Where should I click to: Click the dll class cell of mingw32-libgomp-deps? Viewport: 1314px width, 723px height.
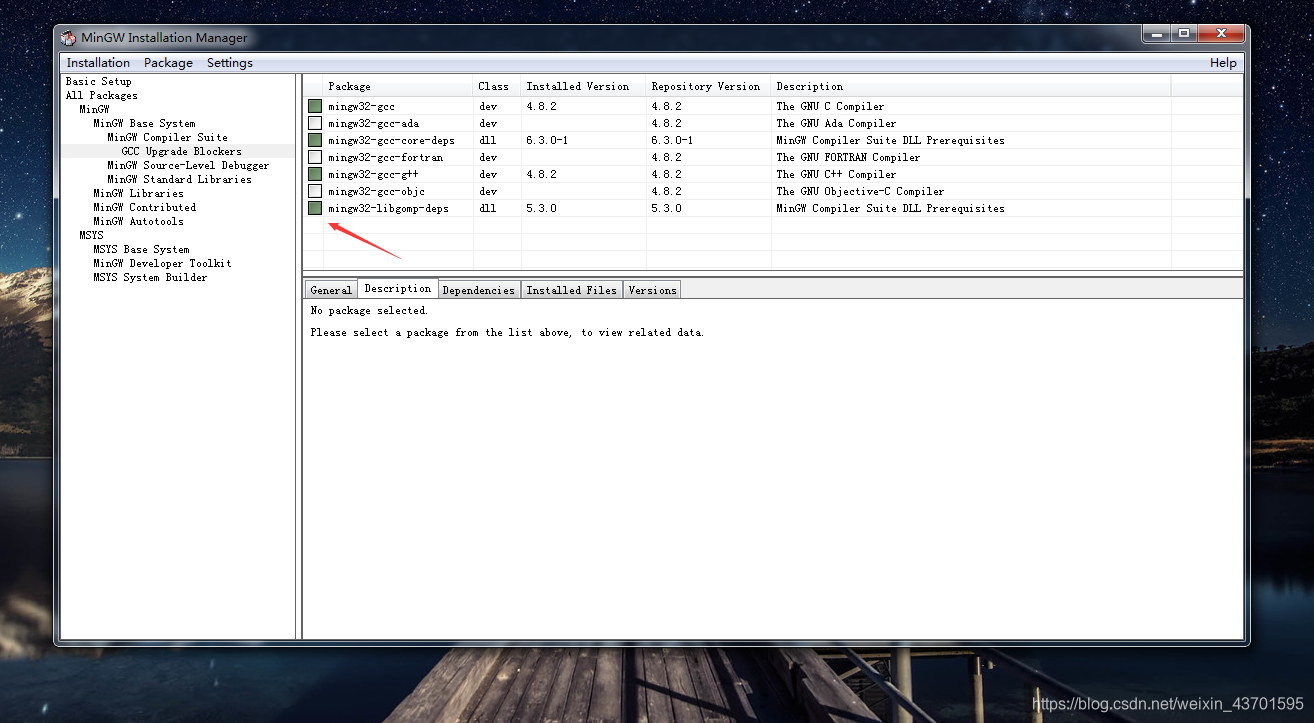[x=487, y=208]
